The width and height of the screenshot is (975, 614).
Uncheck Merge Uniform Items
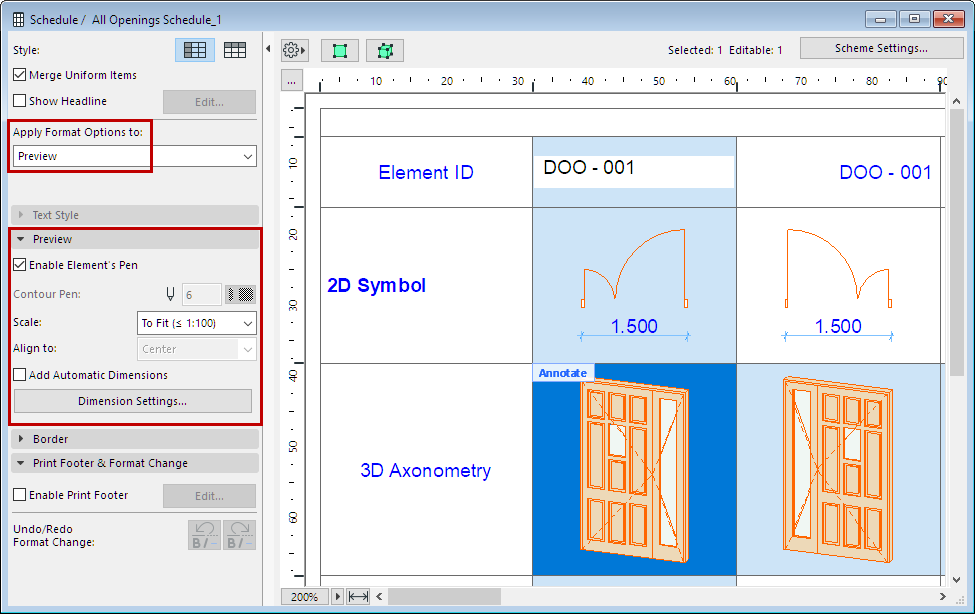20,75
